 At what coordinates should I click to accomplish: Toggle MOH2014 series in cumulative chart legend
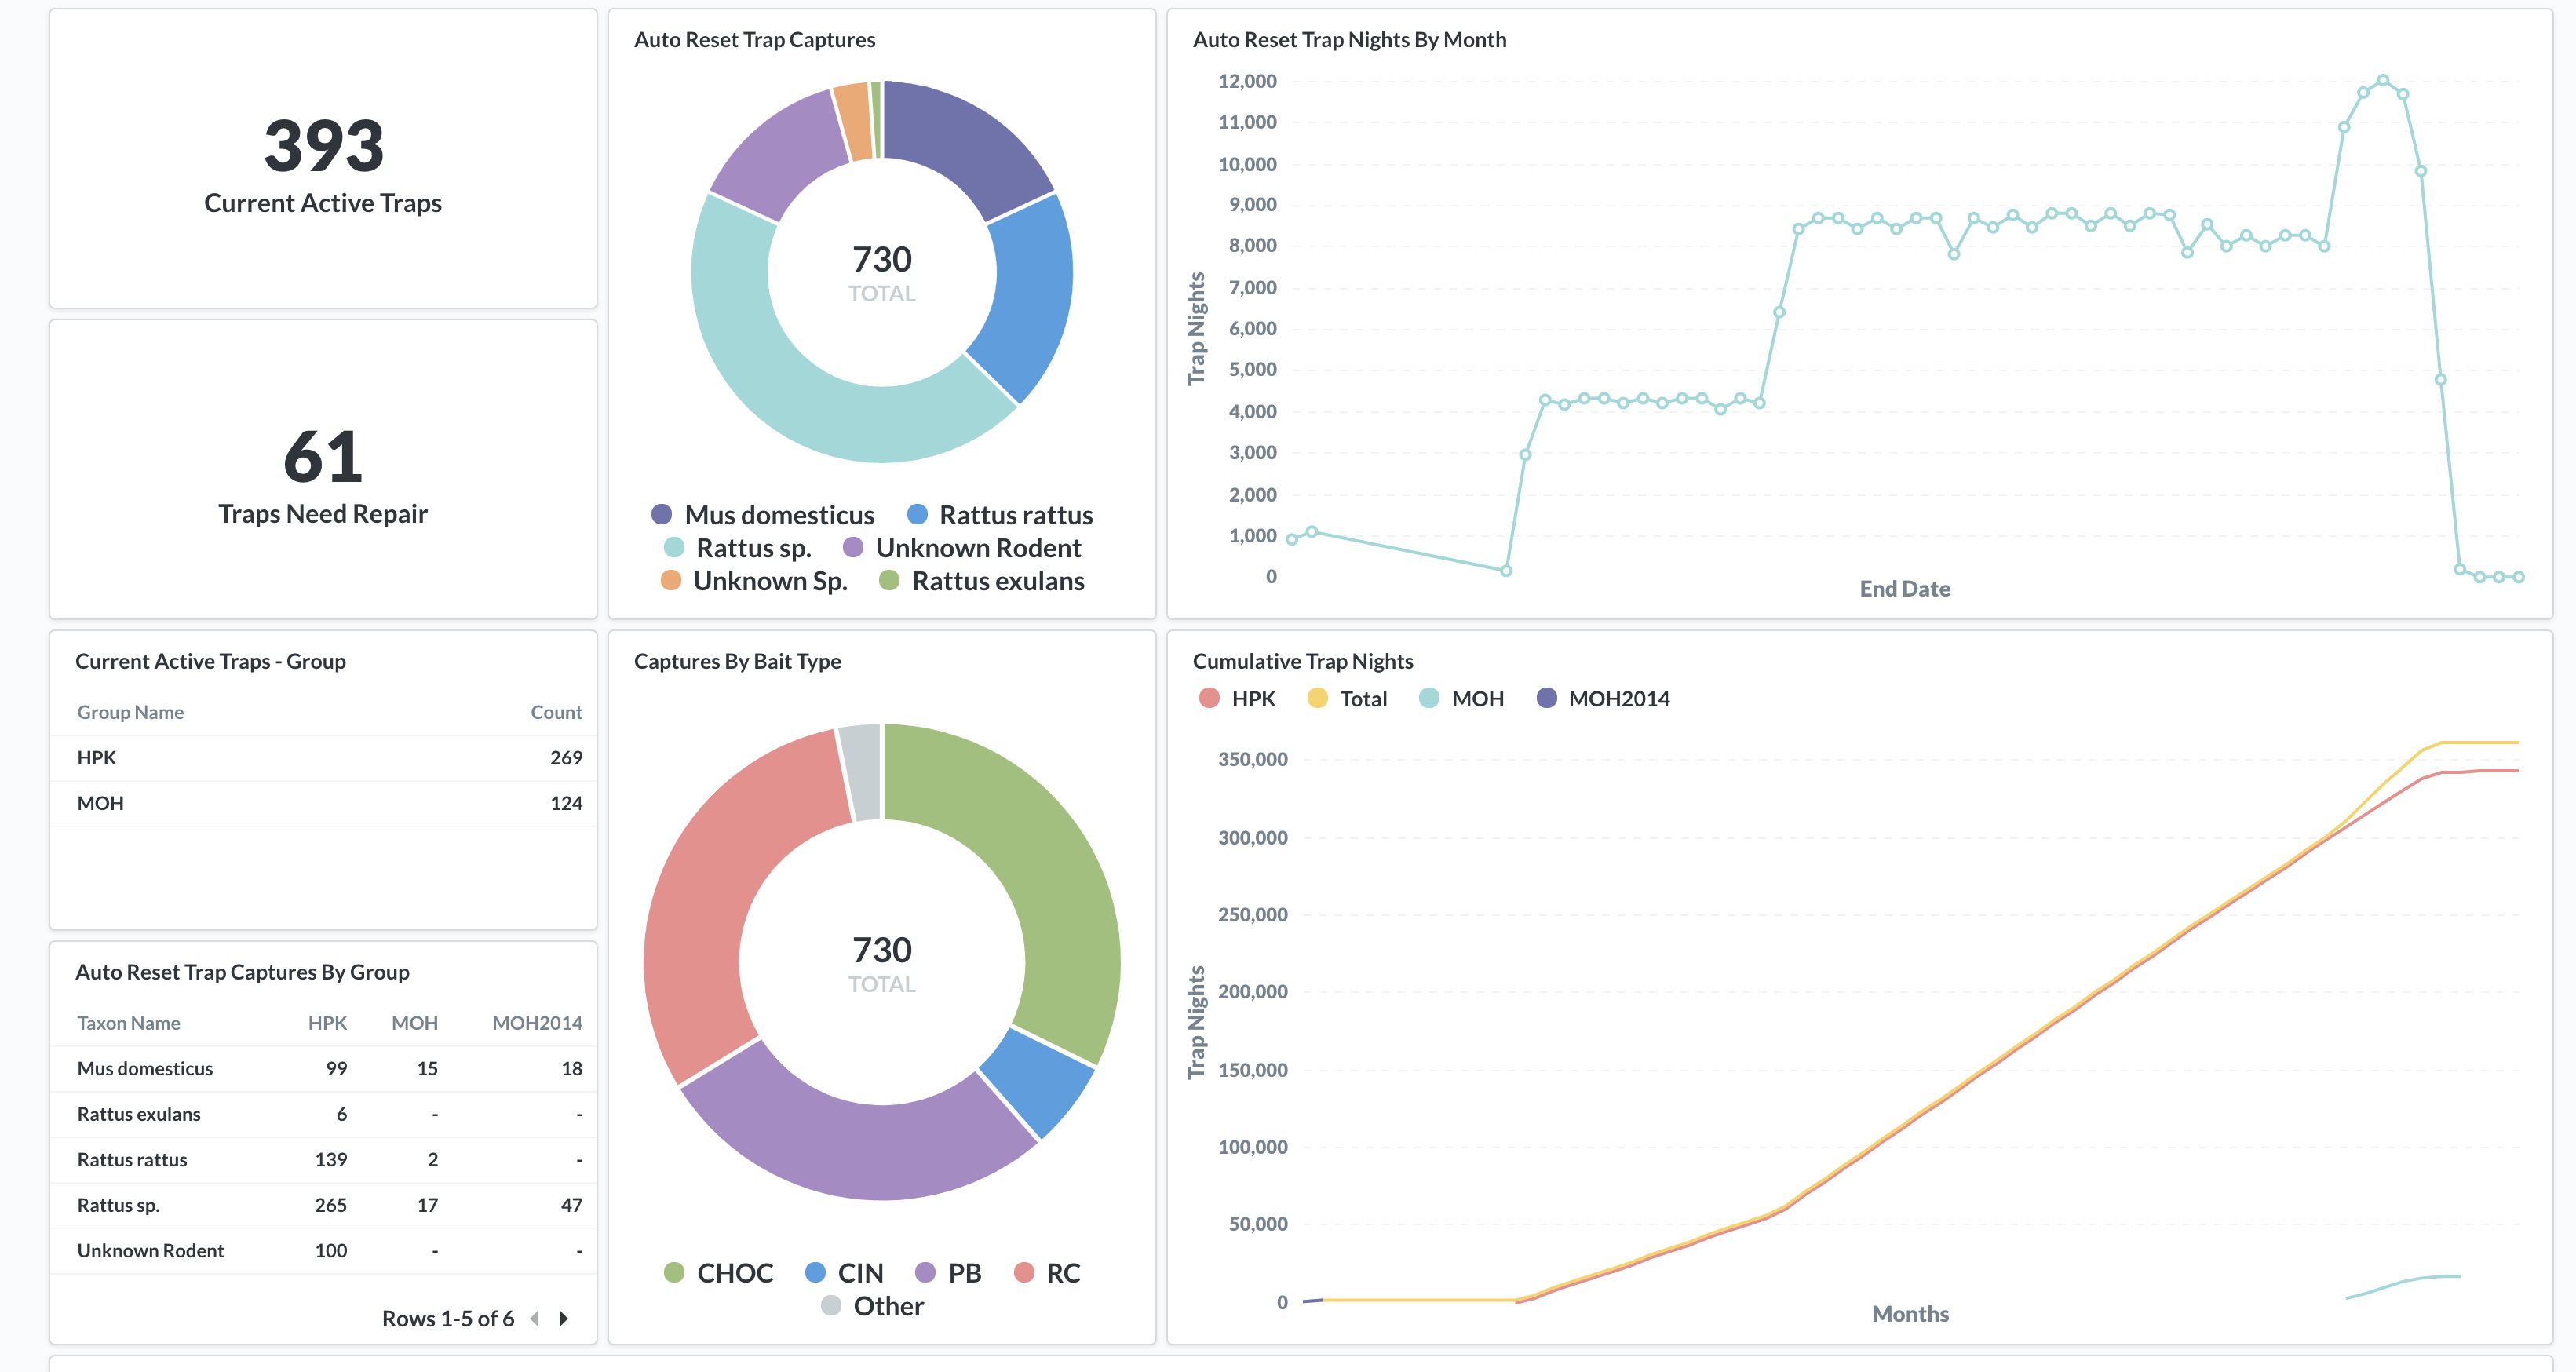tap(1603, 699)
